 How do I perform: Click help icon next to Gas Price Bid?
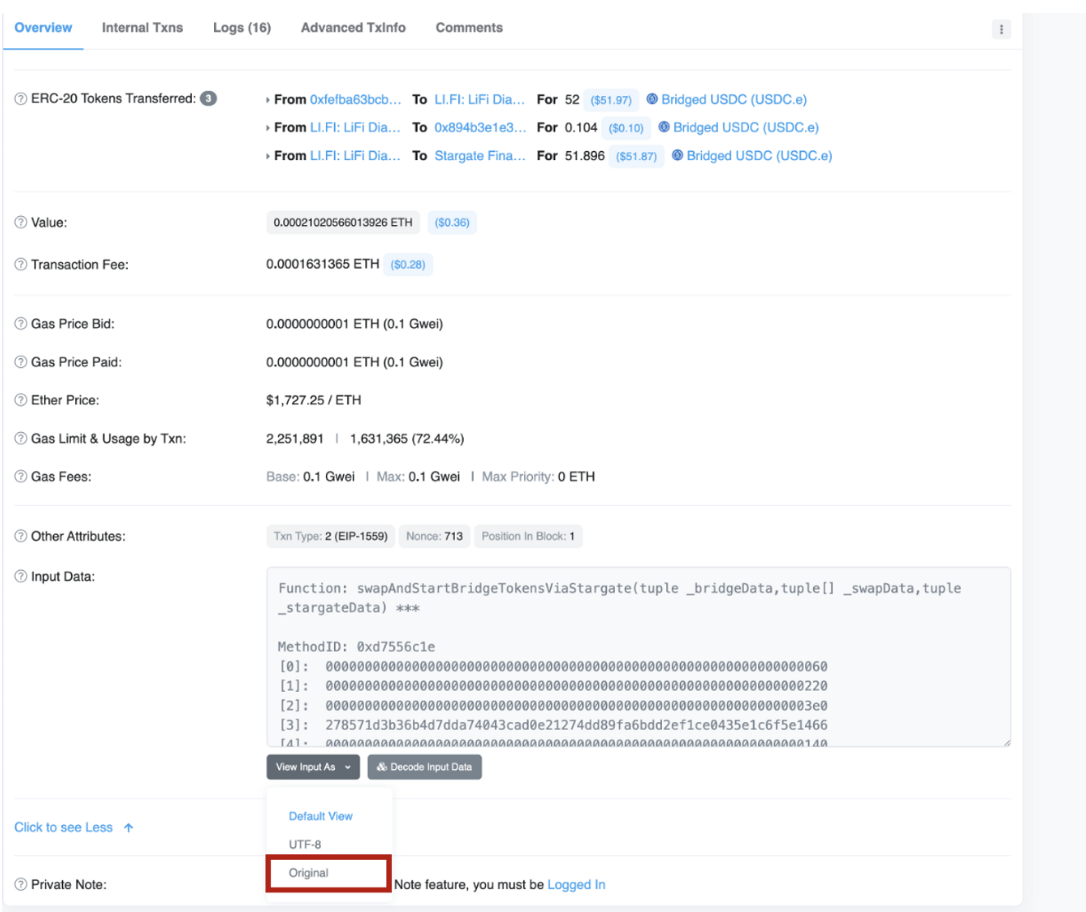[x=21, y=323]
